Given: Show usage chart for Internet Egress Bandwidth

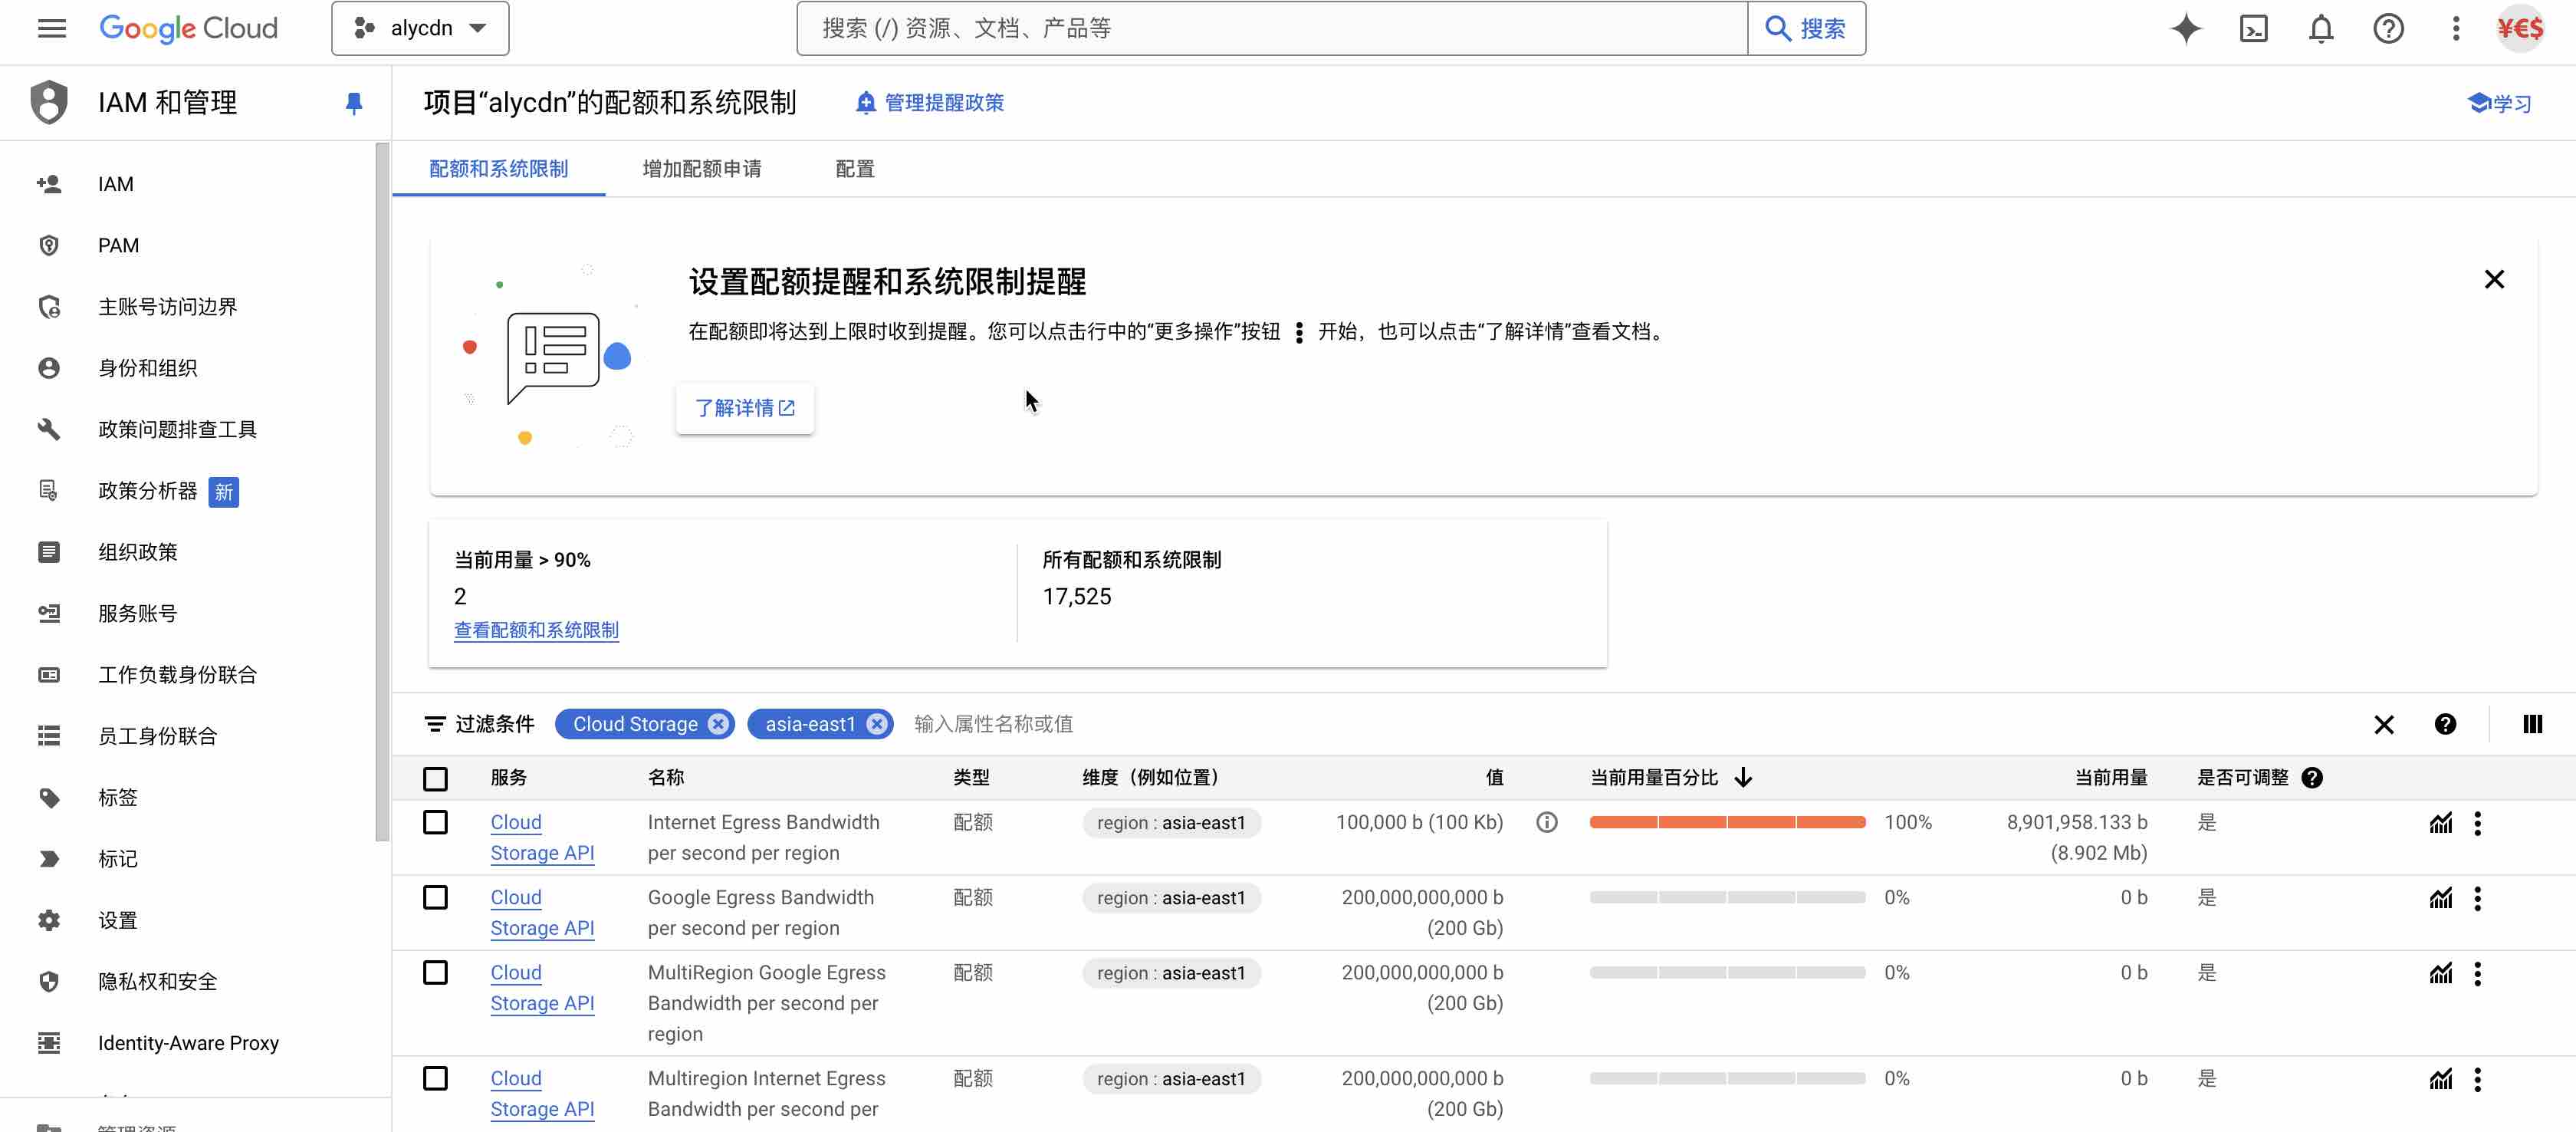Looking at the screenshot, I should click(x=2440, y=823).
